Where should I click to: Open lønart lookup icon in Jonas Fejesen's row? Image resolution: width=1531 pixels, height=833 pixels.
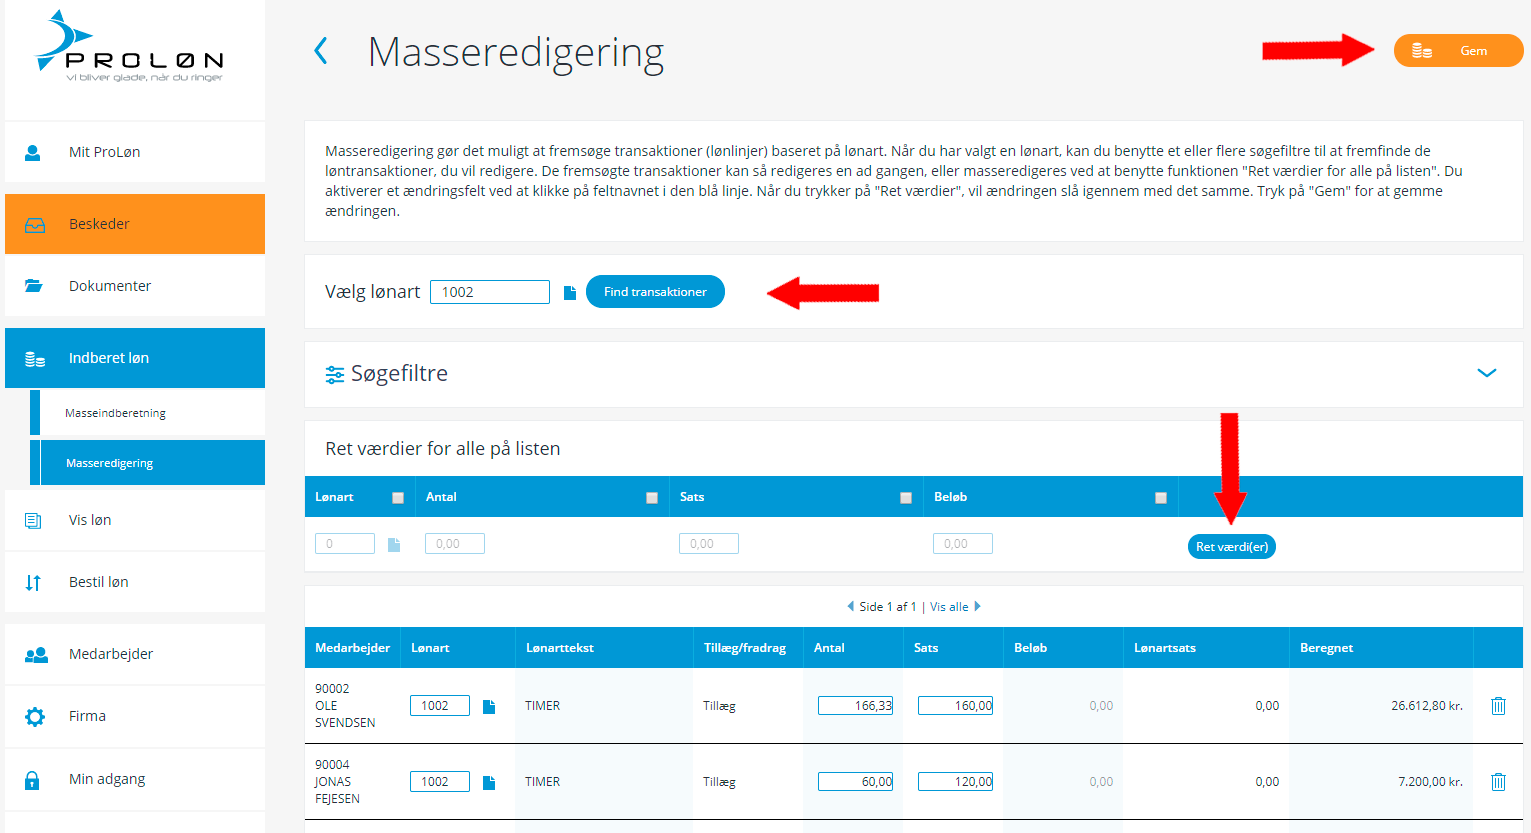489,783
